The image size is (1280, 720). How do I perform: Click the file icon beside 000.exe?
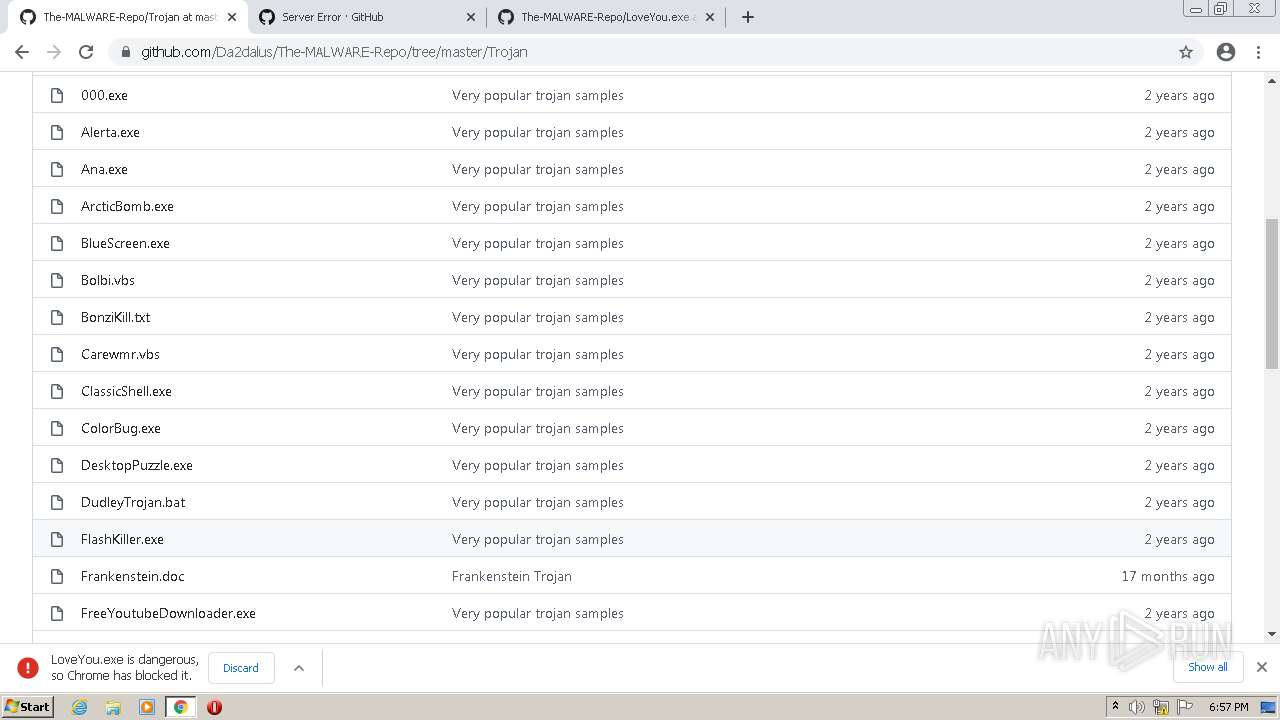tap(57, 95)
